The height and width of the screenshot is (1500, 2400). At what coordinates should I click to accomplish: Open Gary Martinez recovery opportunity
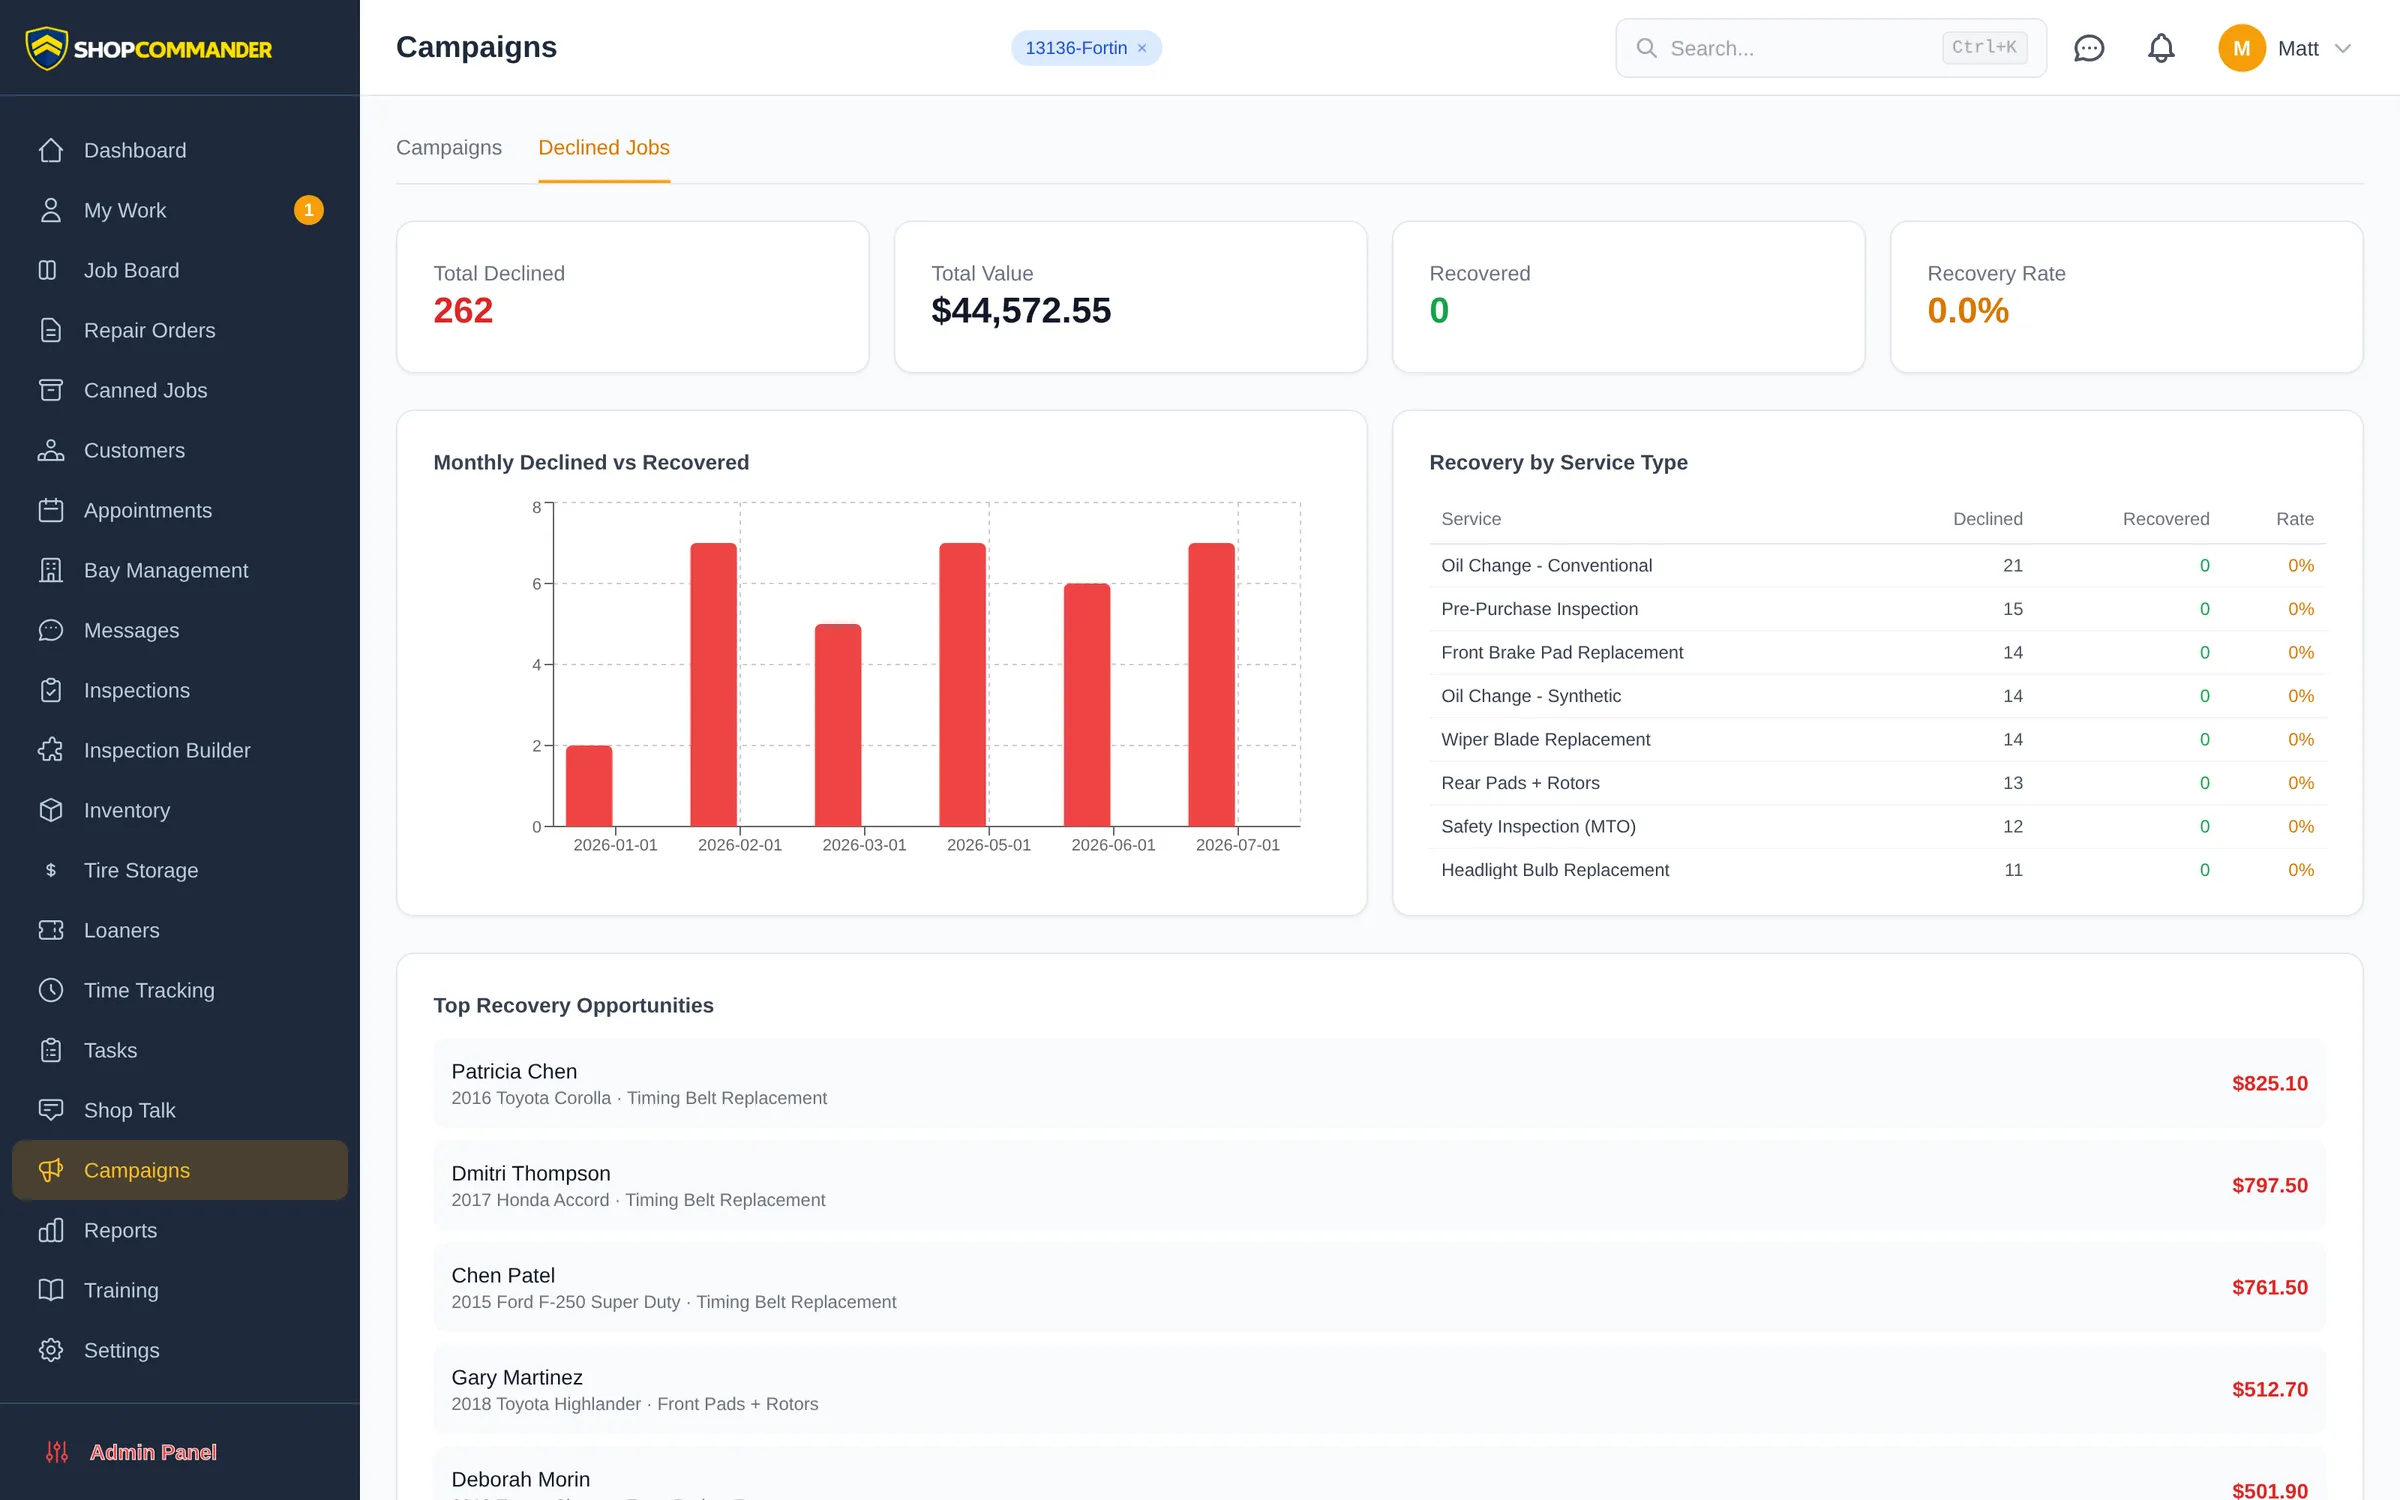1379,1389
